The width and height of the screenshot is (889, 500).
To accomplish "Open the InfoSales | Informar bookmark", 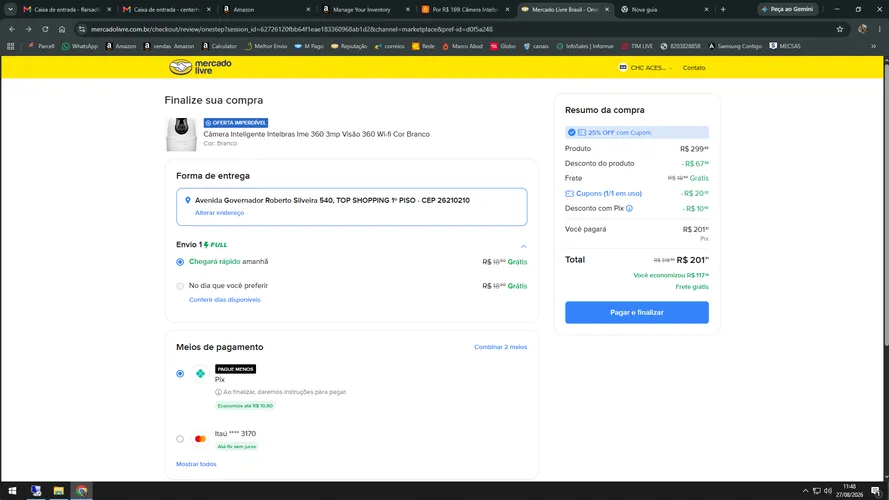I will 585,46.
